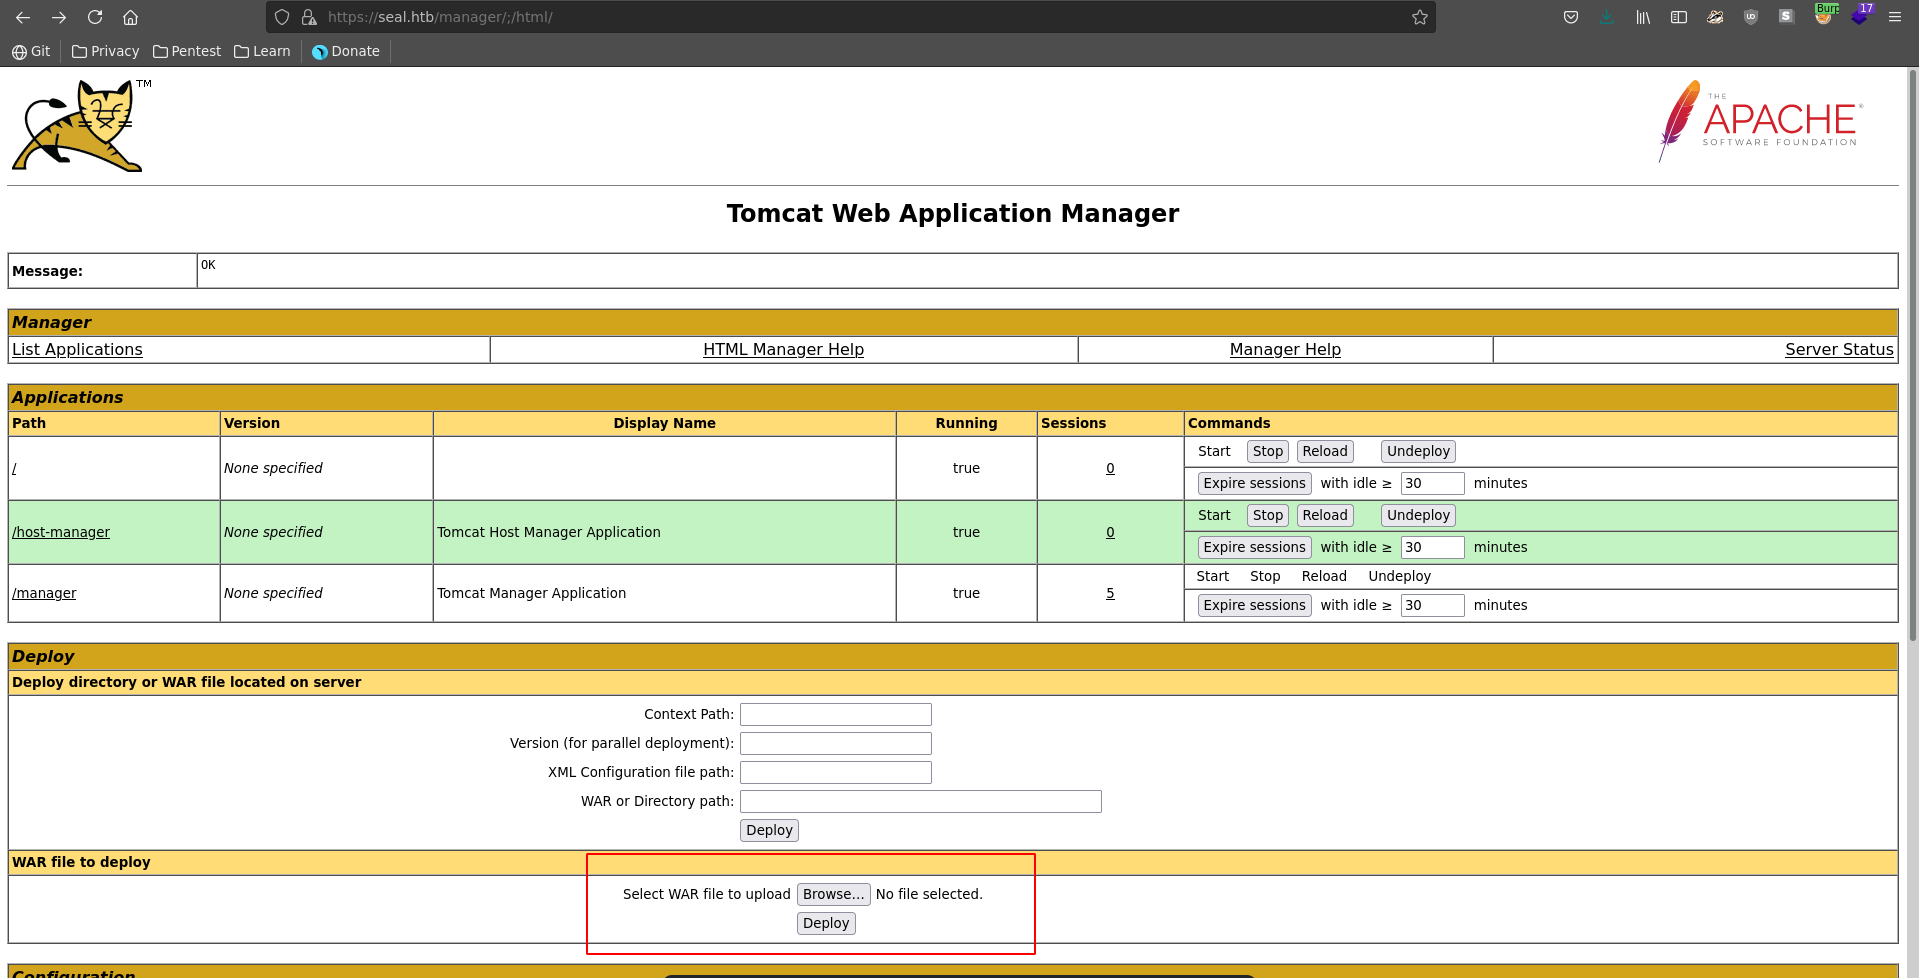
Task: Open the uBlock Origin extension icon
Action: (1750, 17)
